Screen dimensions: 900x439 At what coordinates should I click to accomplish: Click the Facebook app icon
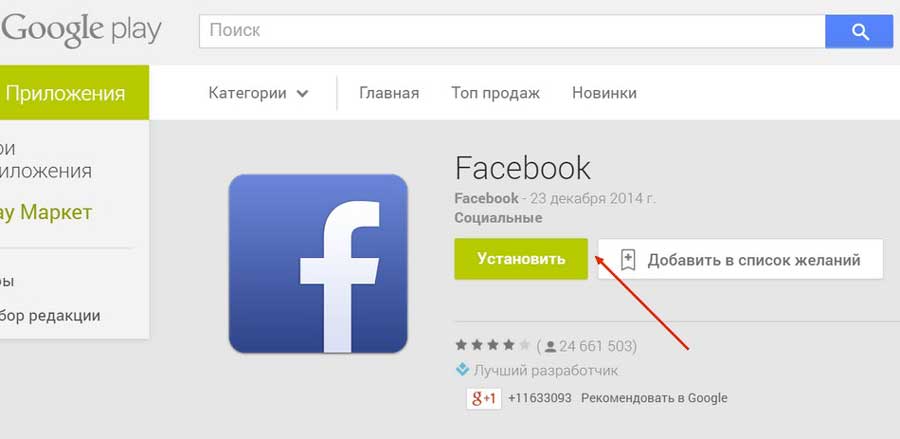click(318, 263)
